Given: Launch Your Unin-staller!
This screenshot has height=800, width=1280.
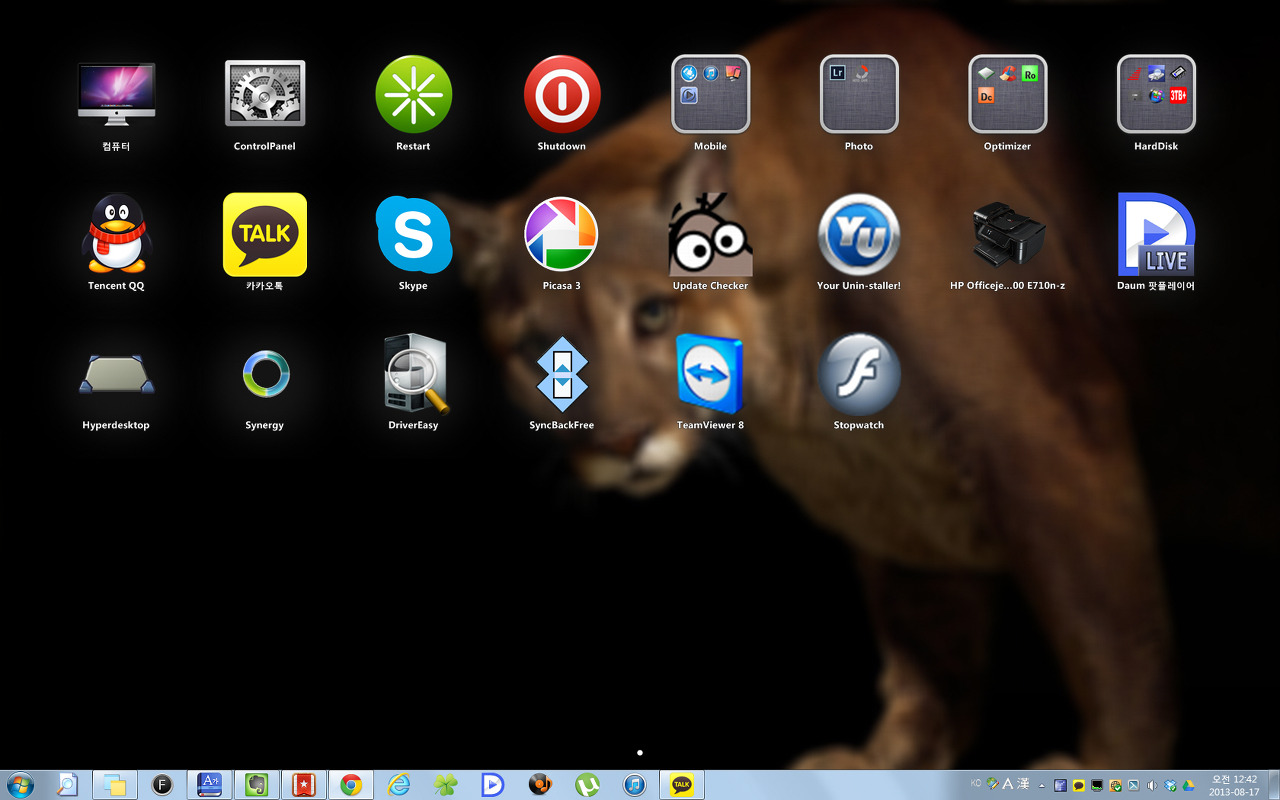Looking at the screenshot, I should click(859, 234).
